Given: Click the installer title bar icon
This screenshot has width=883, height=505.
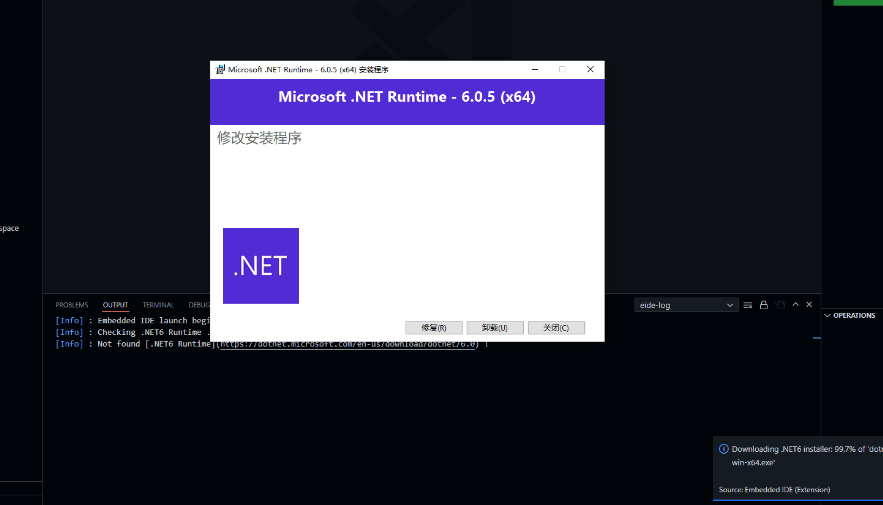Looking at the screenshot, I should point(220,70).
